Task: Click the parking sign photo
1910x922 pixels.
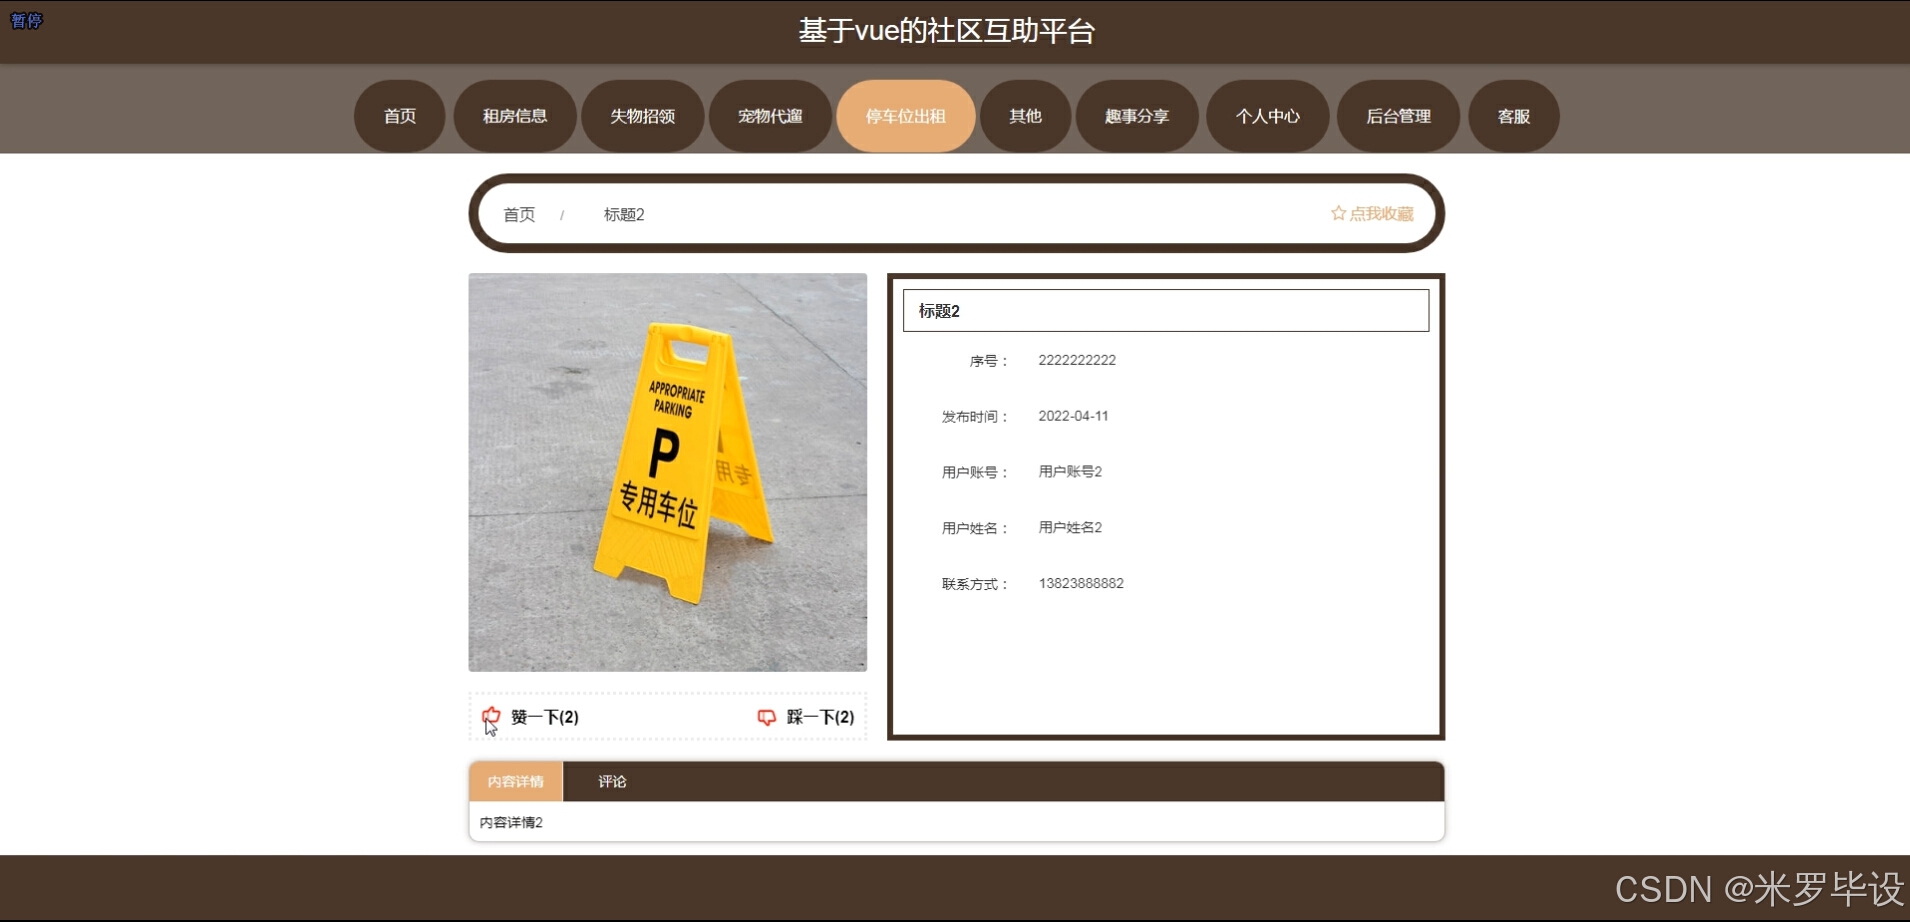Action: pyautogui.click(x=668, y=472)
